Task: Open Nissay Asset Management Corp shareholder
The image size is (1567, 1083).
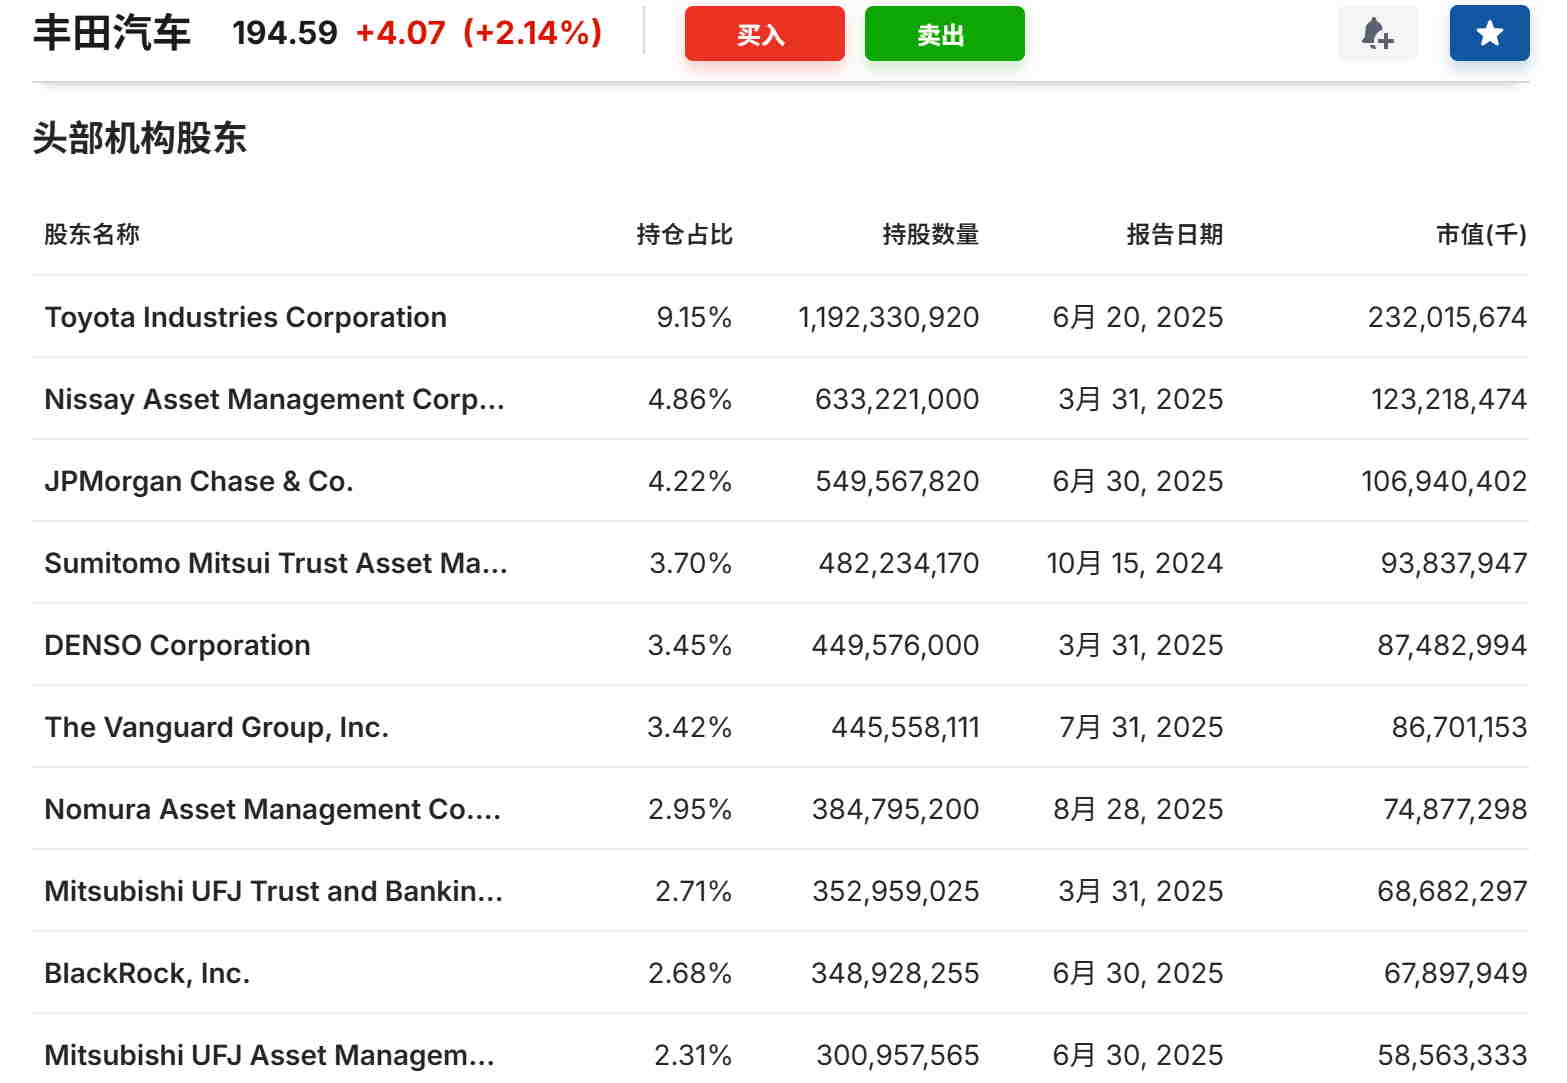Action: [x=274, y=400]
